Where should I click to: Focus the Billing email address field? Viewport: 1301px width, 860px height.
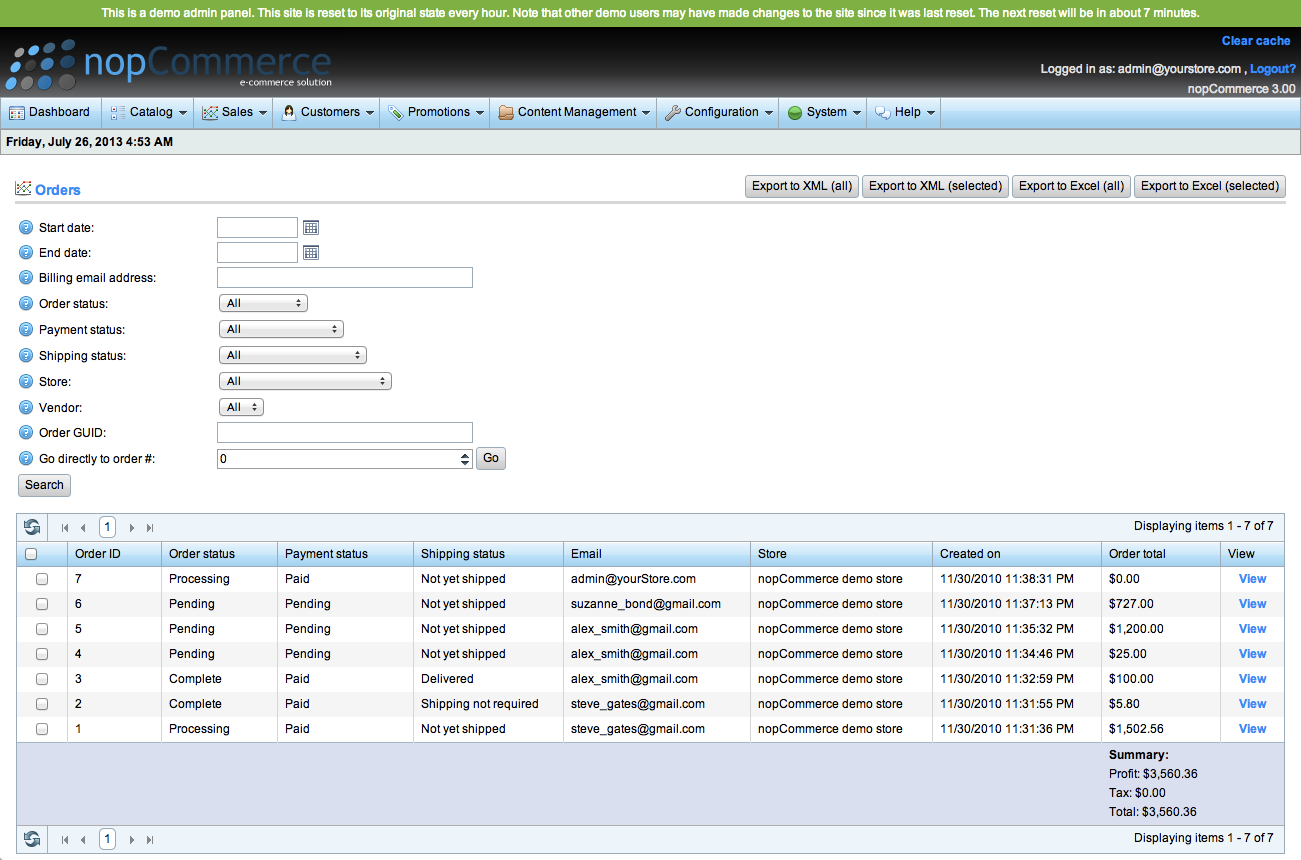(344, 278)
